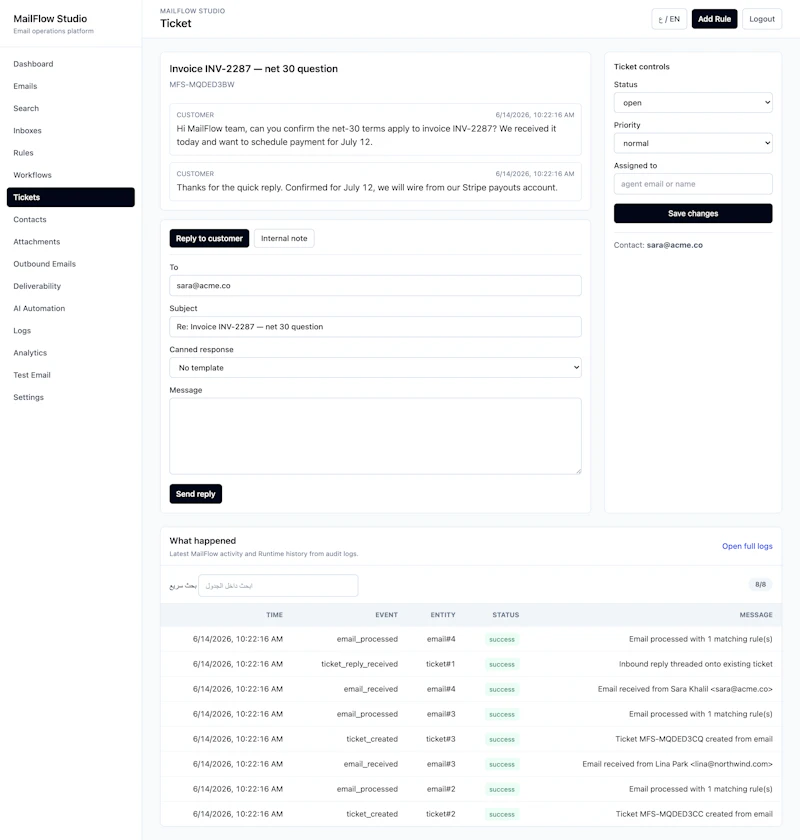Click the ticket_reply_received event cell
Viewport: 800px width, 840px height.
tap(360, 664)
